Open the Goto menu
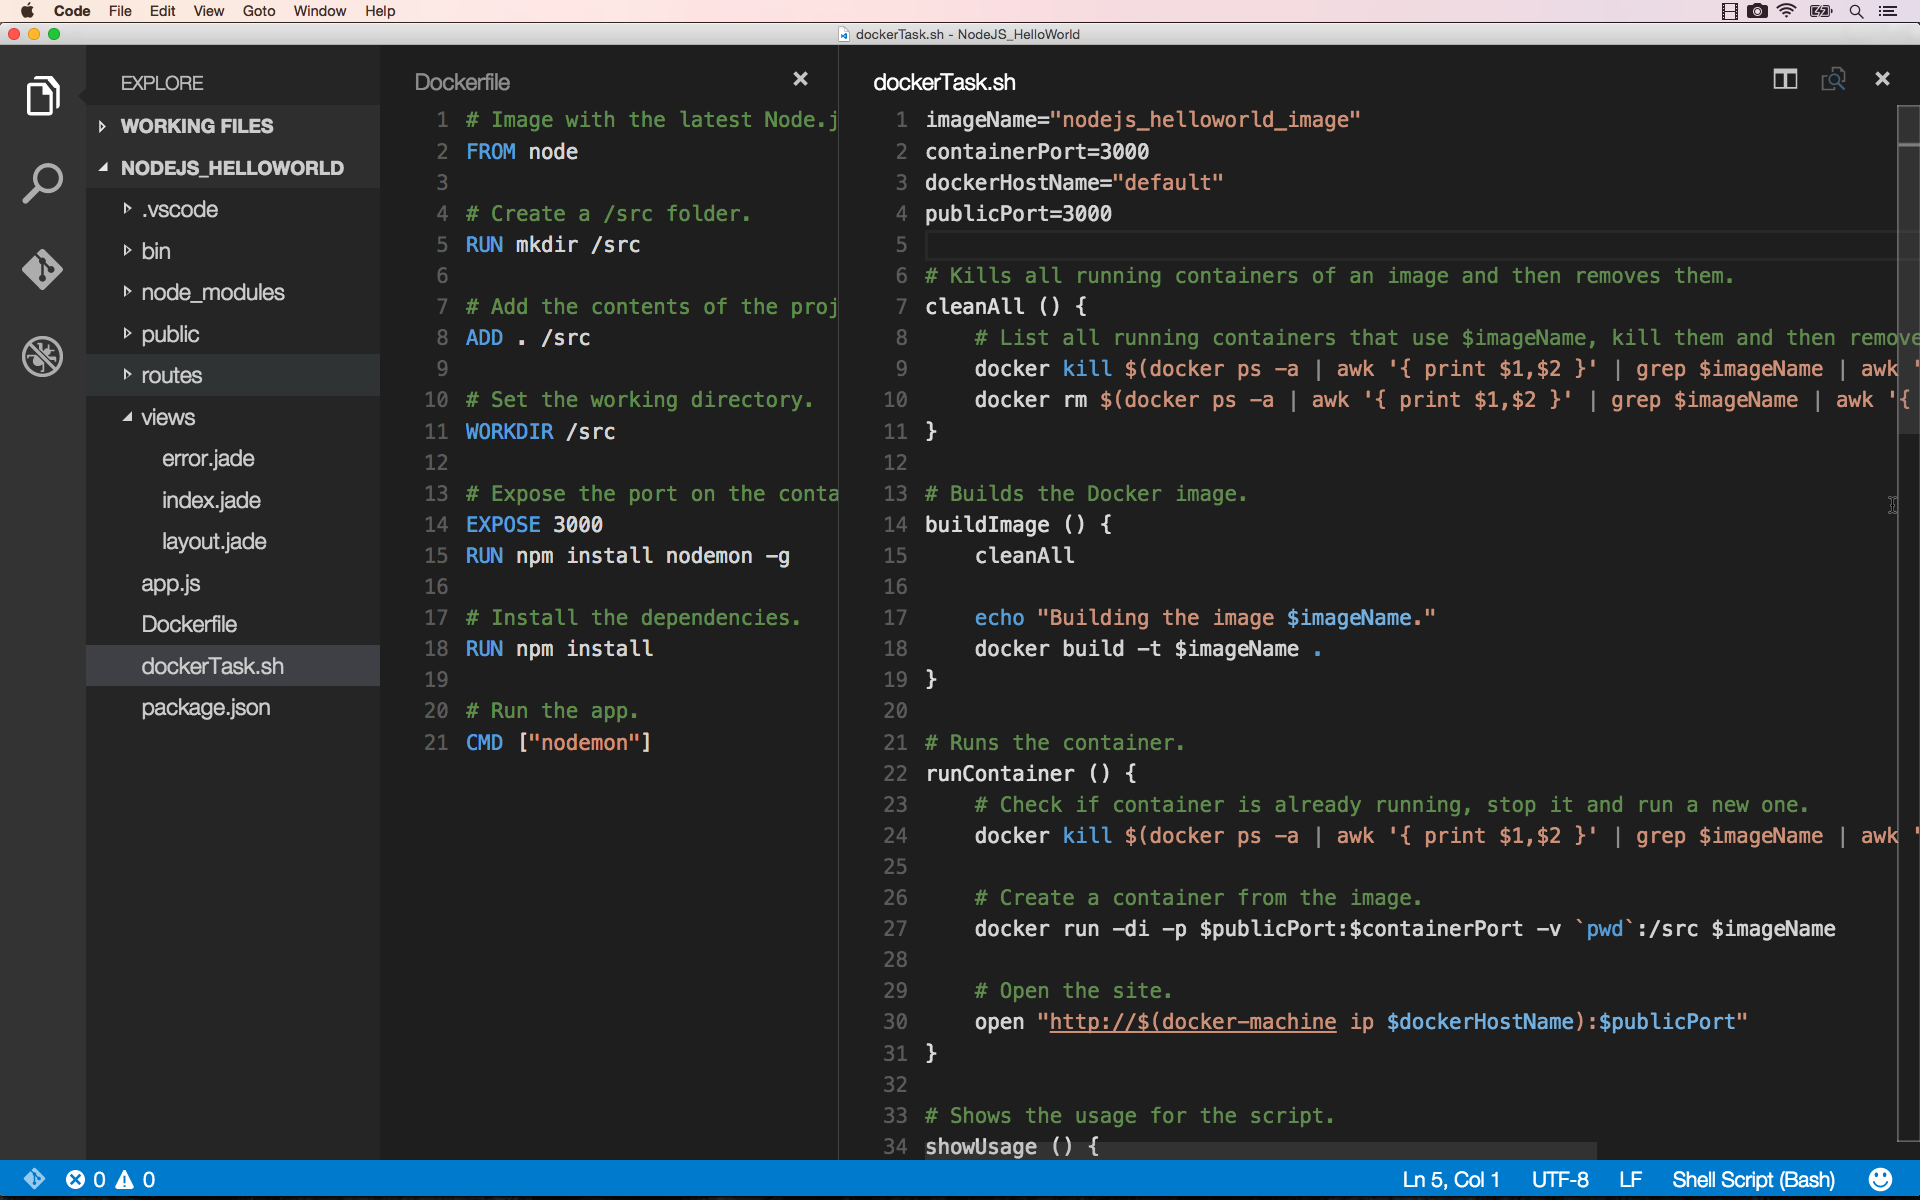Image resolution: width=1920 pixels, height=1200 pixels. click(259, 11)
